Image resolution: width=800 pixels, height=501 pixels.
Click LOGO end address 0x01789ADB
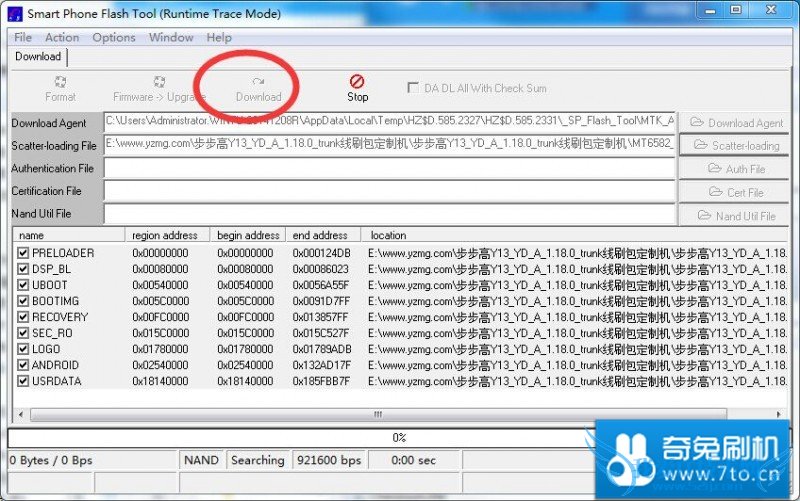coord(322,349)
